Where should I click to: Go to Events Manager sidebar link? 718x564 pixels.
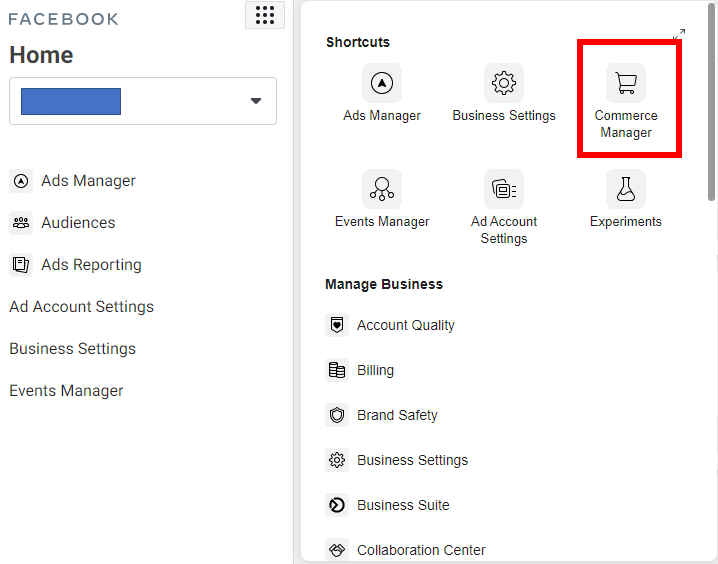coord(66,391)
